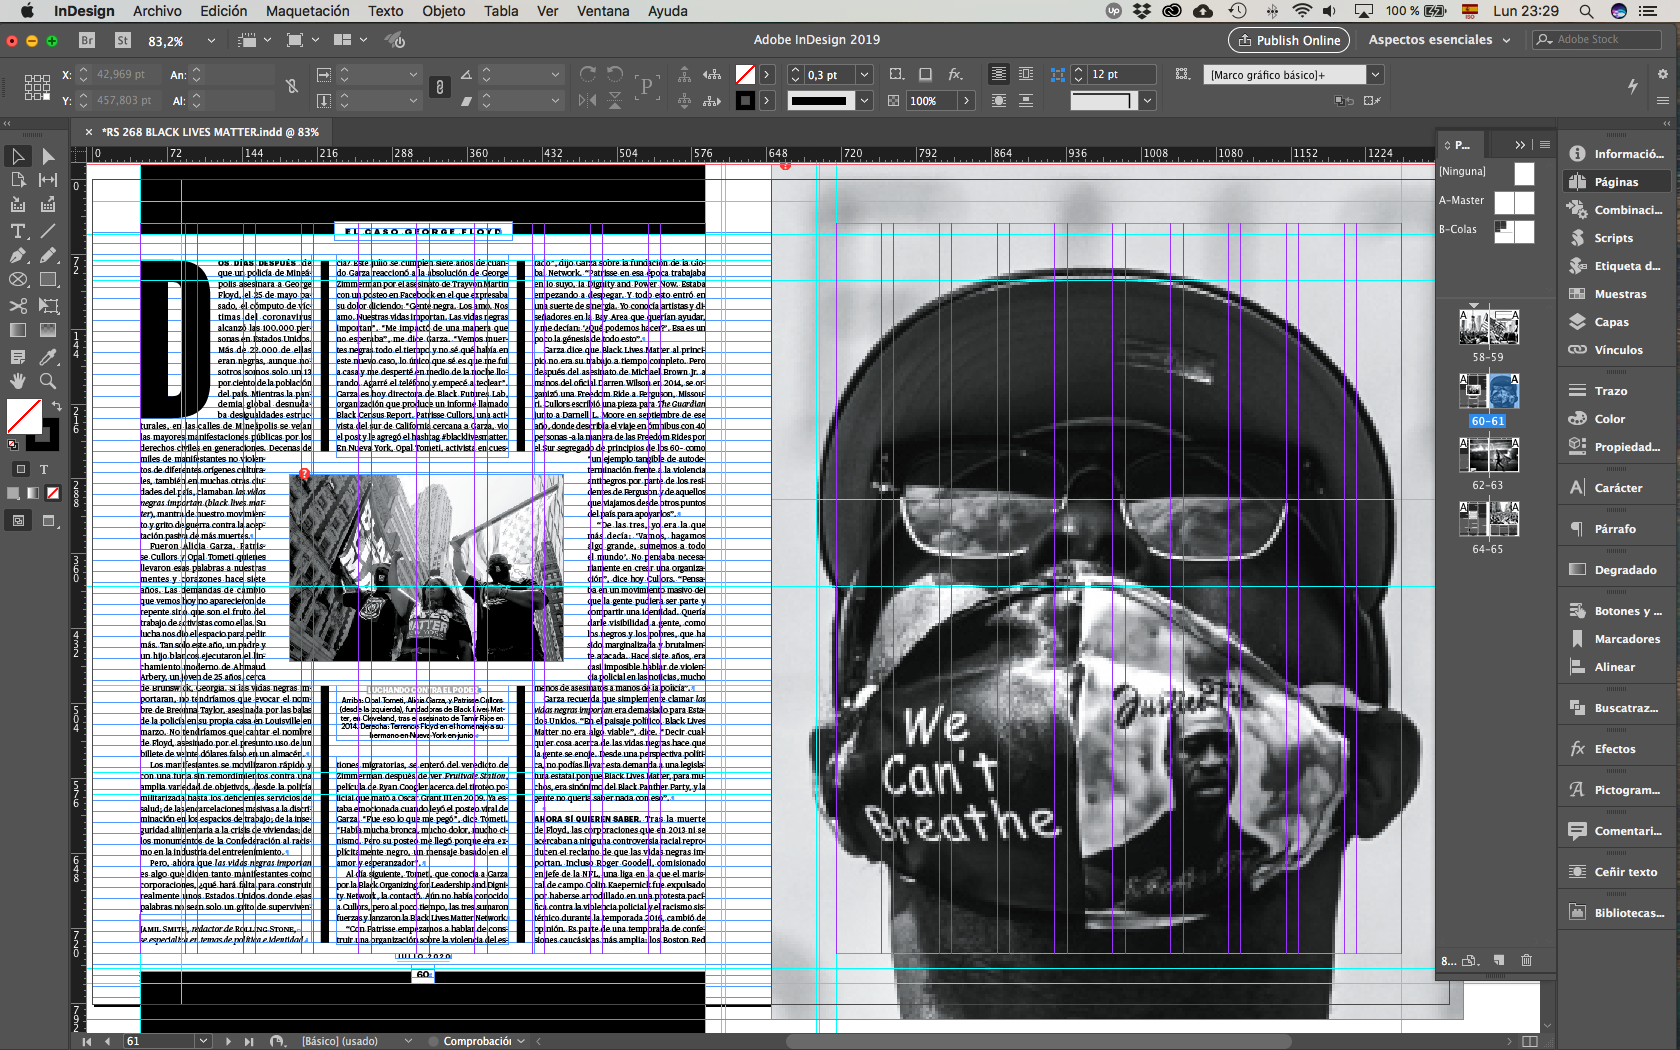Image resolution: width=1680 pixels, height=1050 pixels.
Task: Open the Objeto menu
Action: coord(443,11)
